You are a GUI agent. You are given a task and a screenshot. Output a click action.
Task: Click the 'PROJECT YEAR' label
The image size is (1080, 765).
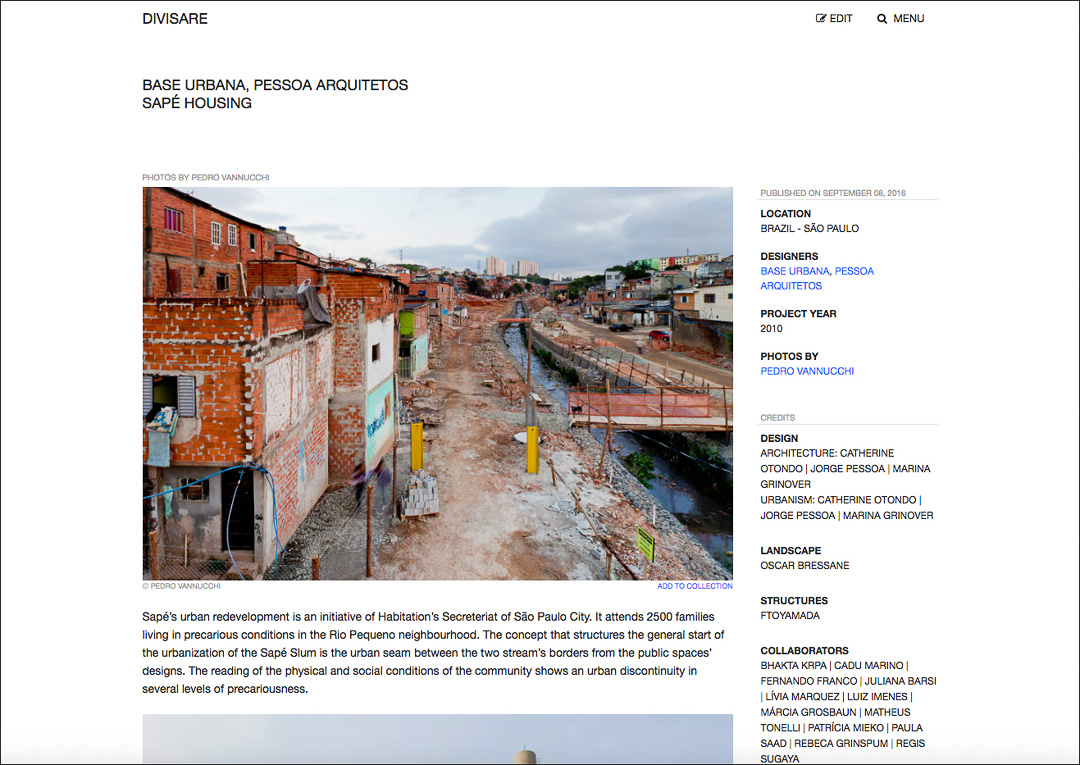point(798,314)
